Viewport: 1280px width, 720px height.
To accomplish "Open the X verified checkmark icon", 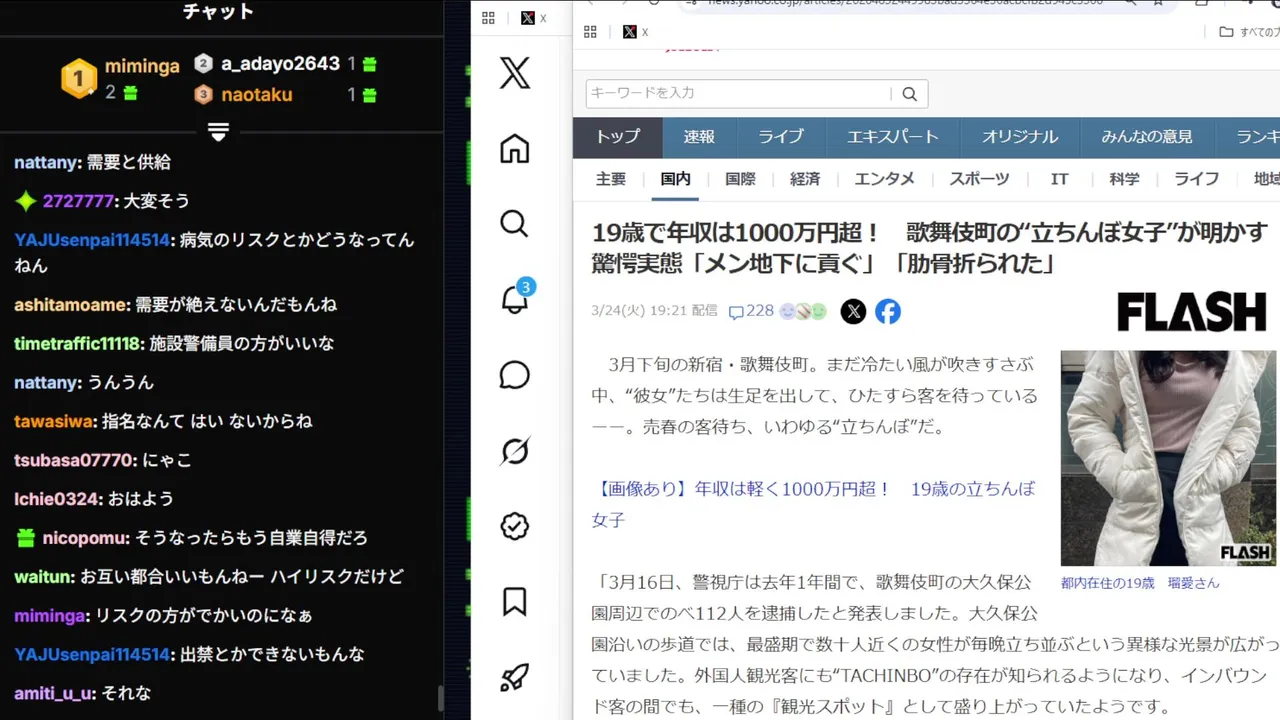I will pyautogui.click(x=514, y=526).
